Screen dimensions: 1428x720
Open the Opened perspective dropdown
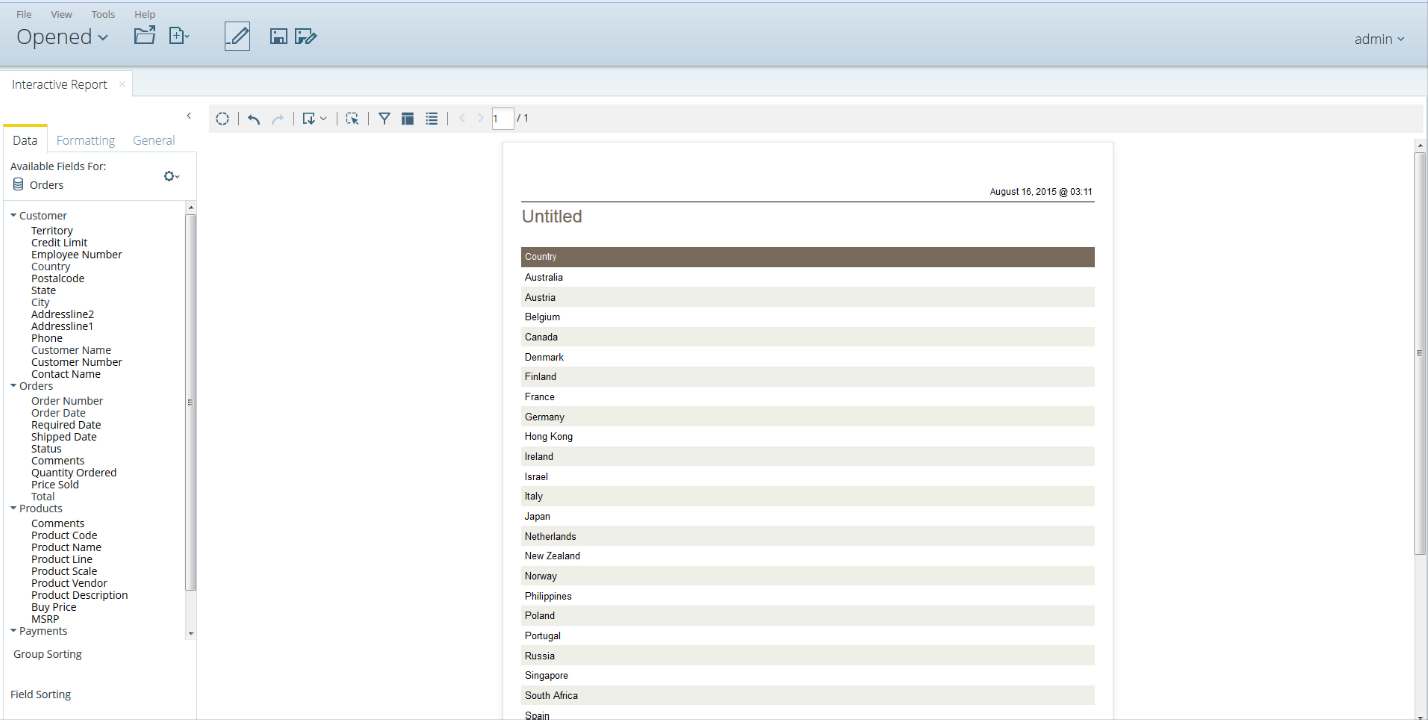[62, 37]
